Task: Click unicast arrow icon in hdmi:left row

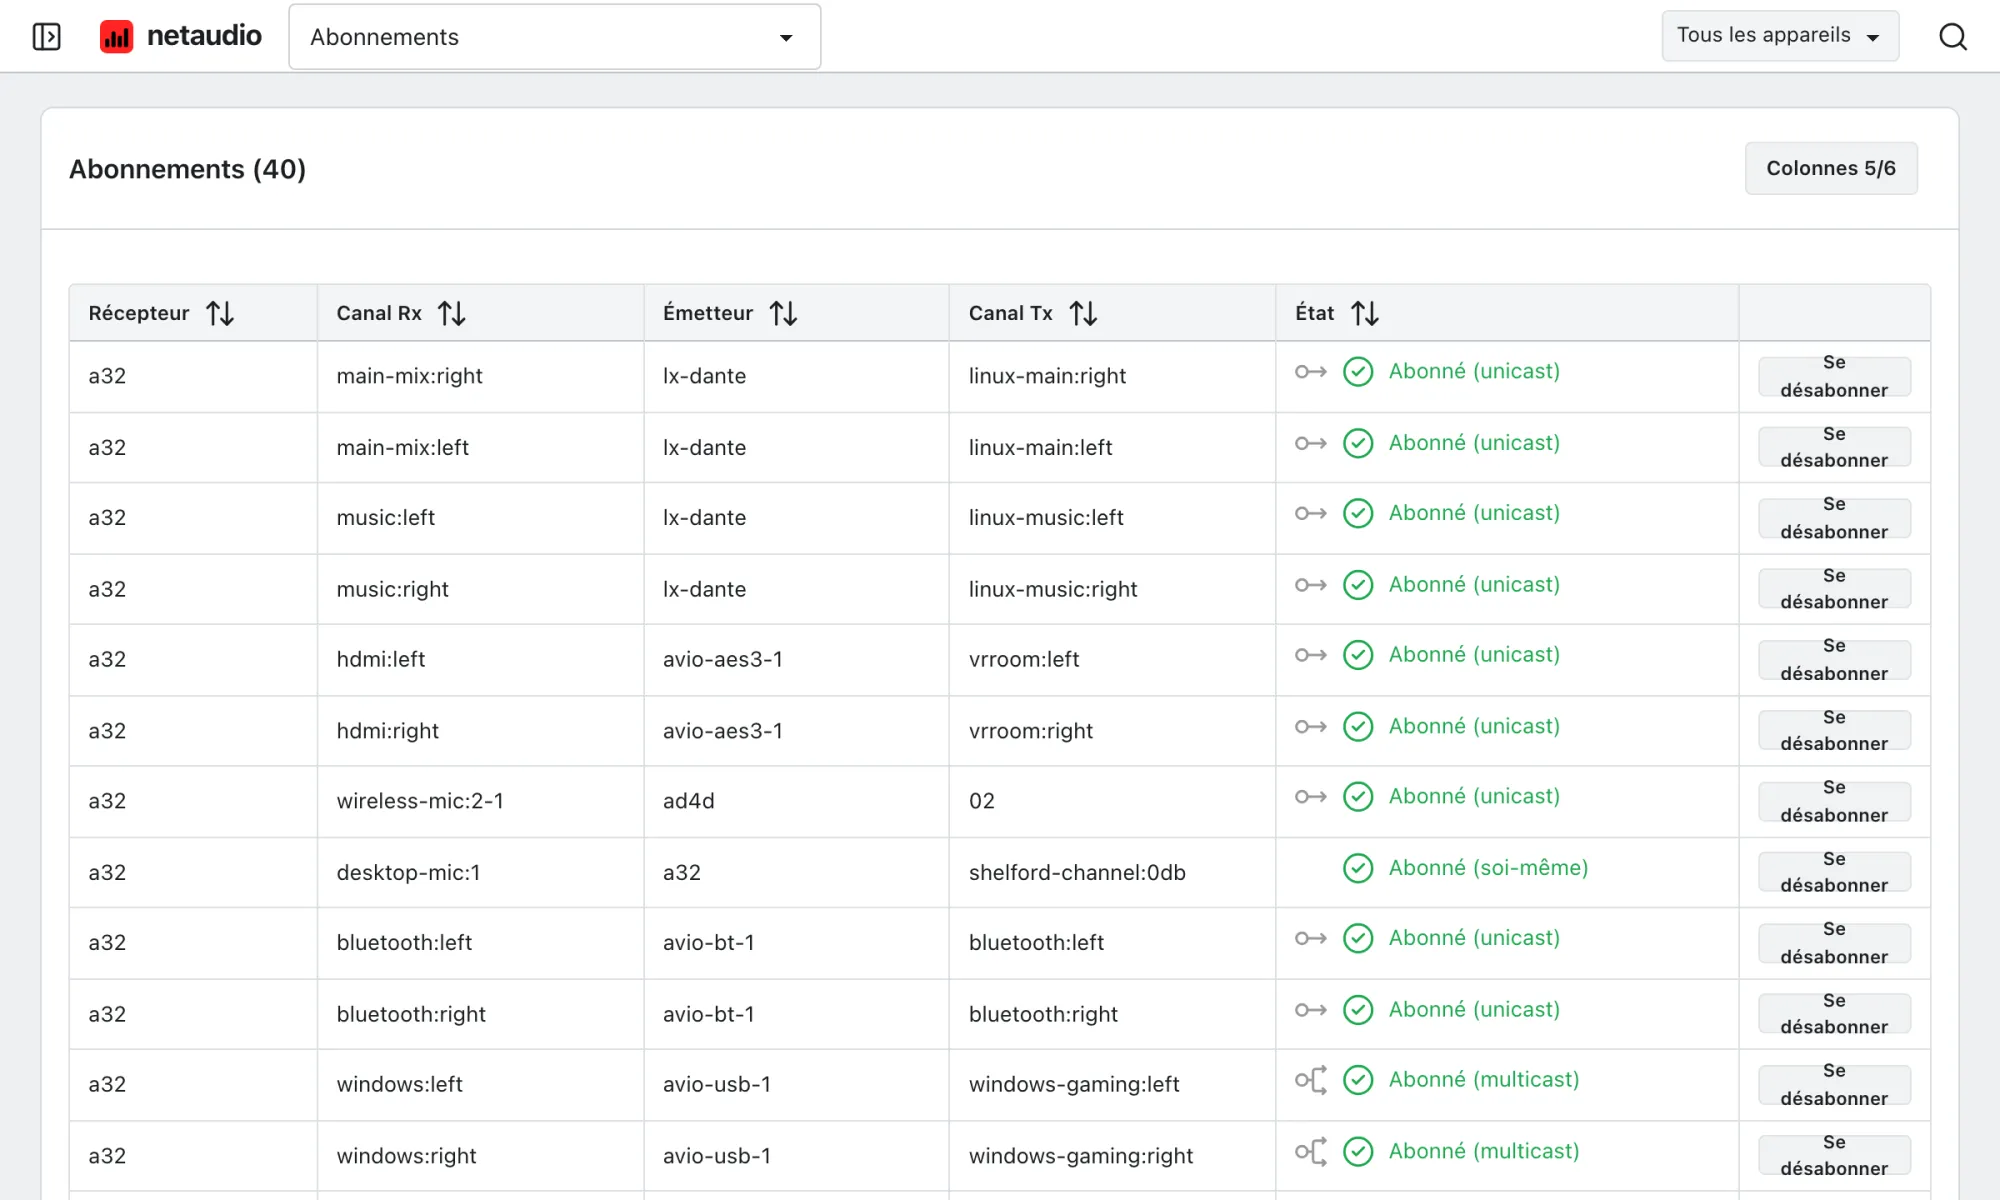Action: pyautogui.click(x=1311, y=655)
